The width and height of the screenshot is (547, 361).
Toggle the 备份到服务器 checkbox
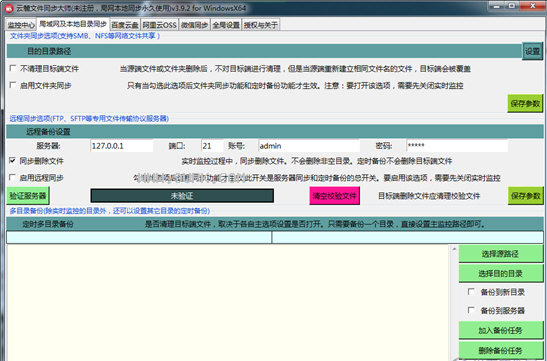pyautogui.click(x=471, y=310)
